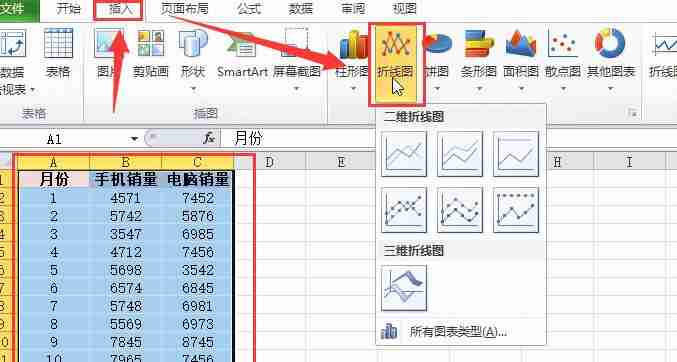Select column E header
The width and height of the screenshot is (677, 362).
[x=341, y=162]
